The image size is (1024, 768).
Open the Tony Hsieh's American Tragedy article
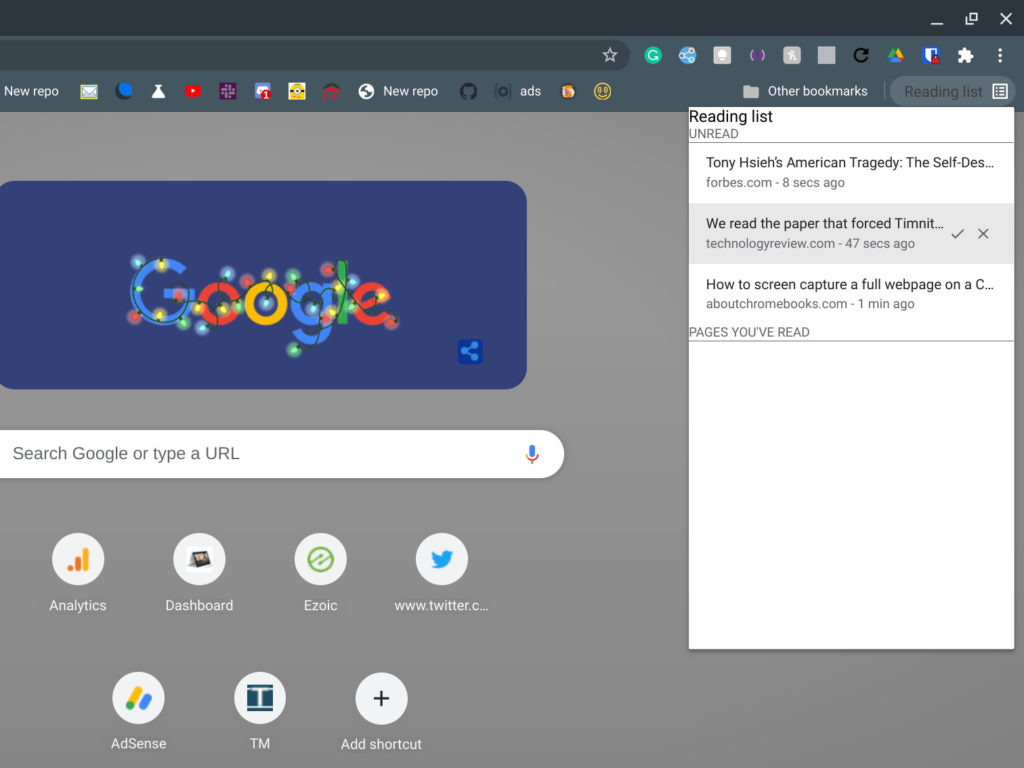click(851, 172)
